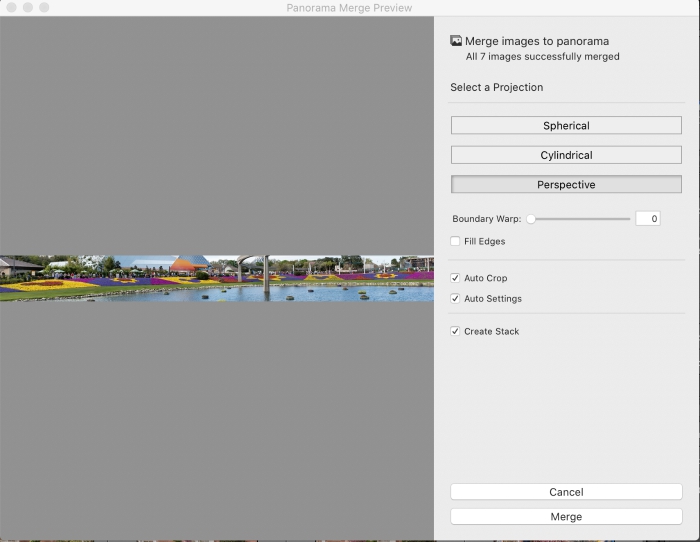Click the Merge images to panorama icon
The width and height of the screenshot is (700, 542).
click(x=456, y=41)
